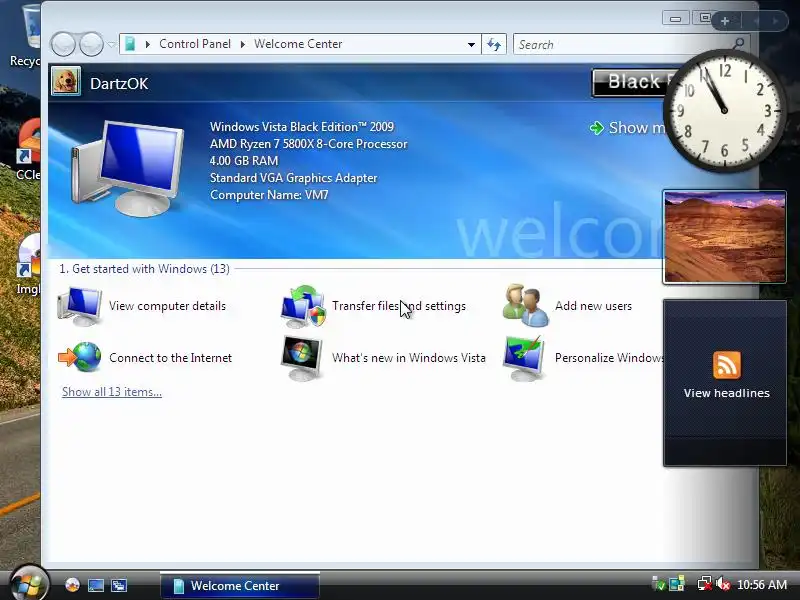Viewport: 800px width, 600px height.
Task: Click the Show all 13 items link
Action: 112,392
